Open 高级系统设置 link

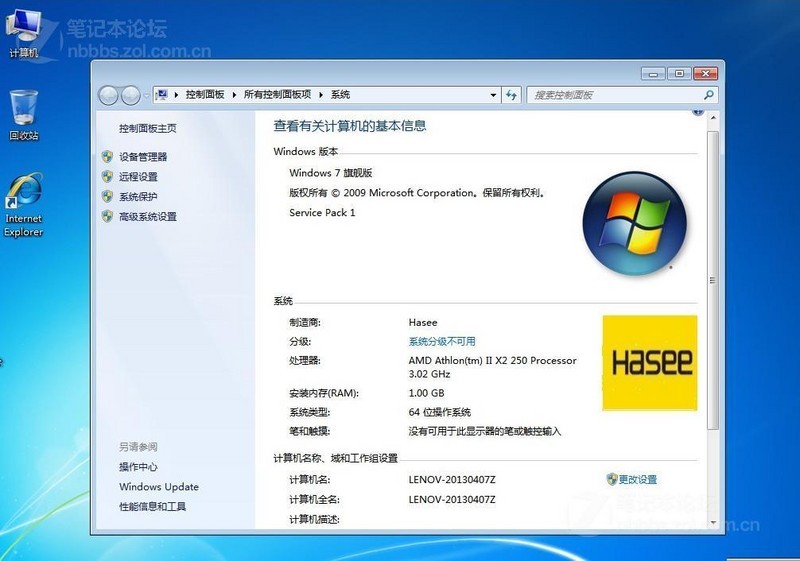click(147, 216)
